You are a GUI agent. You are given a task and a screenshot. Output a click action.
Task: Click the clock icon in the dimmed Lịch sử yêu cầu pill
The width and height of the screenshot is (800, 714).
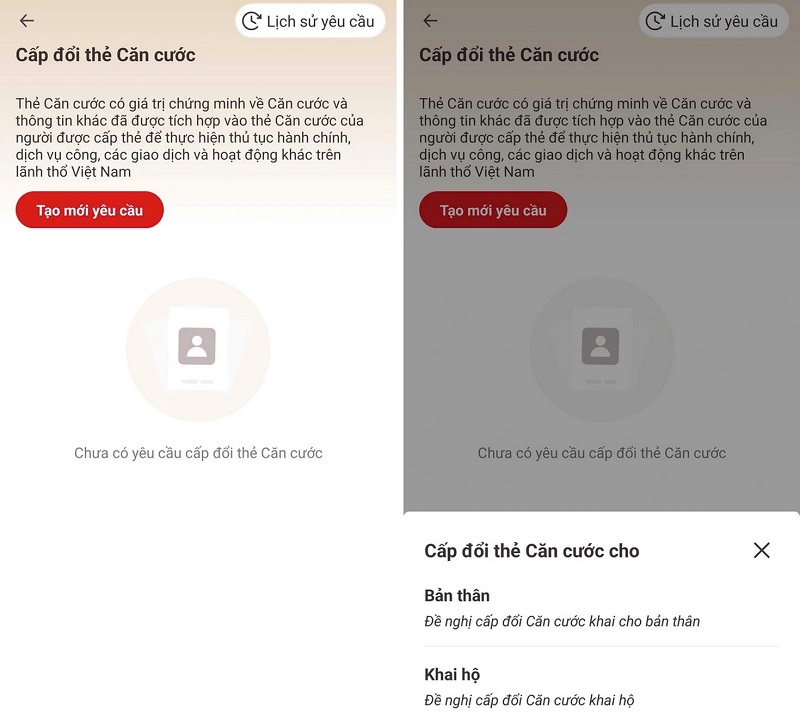tap(655, 21)
